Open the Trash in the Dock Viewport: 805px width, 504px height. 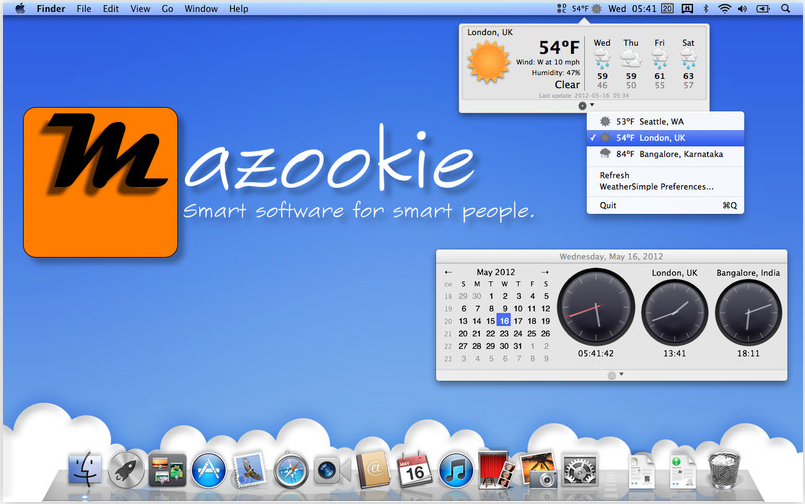724,470
